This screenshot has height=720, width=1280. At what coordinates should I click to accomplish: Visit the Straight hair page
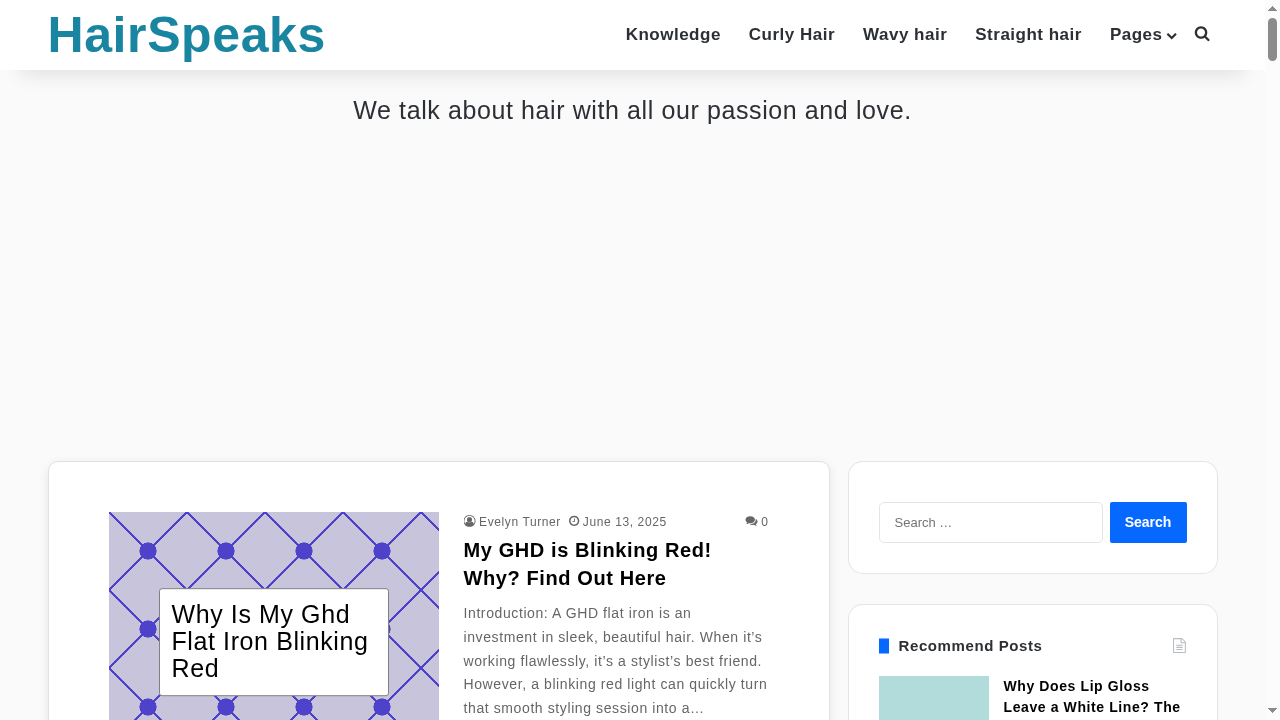click(x=1028, y=34)
